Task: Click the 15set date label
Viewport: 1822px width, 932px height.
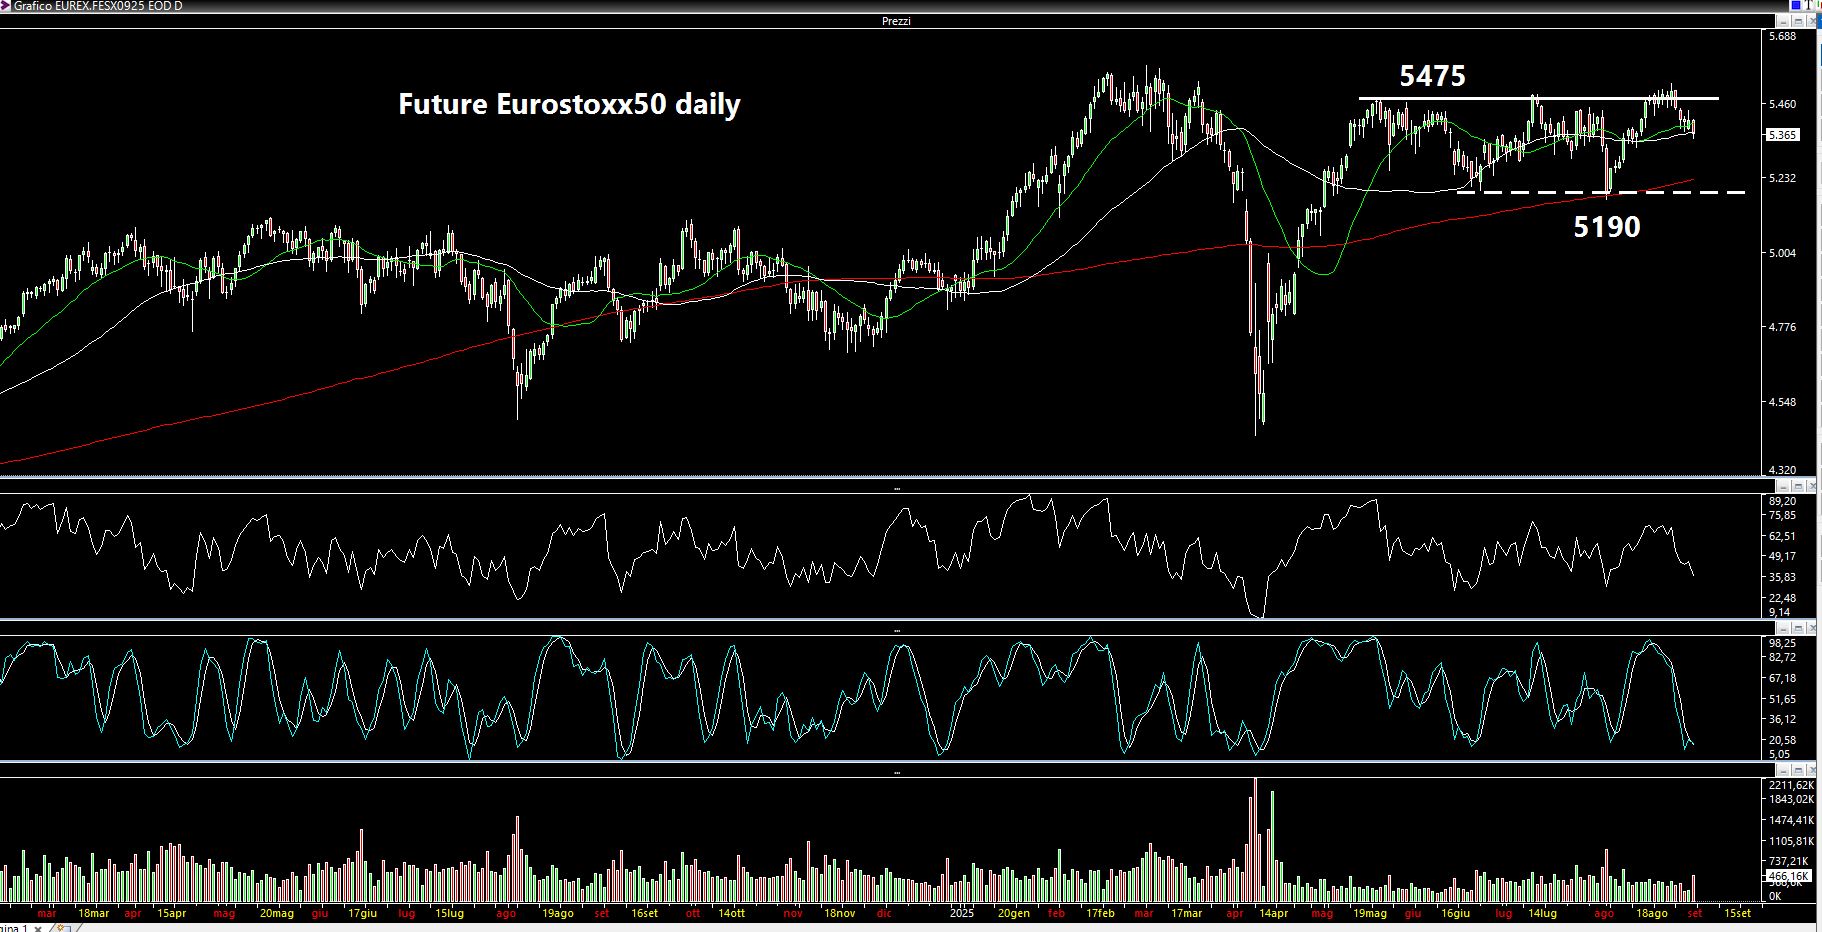Action: click(x=1738, y=913)
